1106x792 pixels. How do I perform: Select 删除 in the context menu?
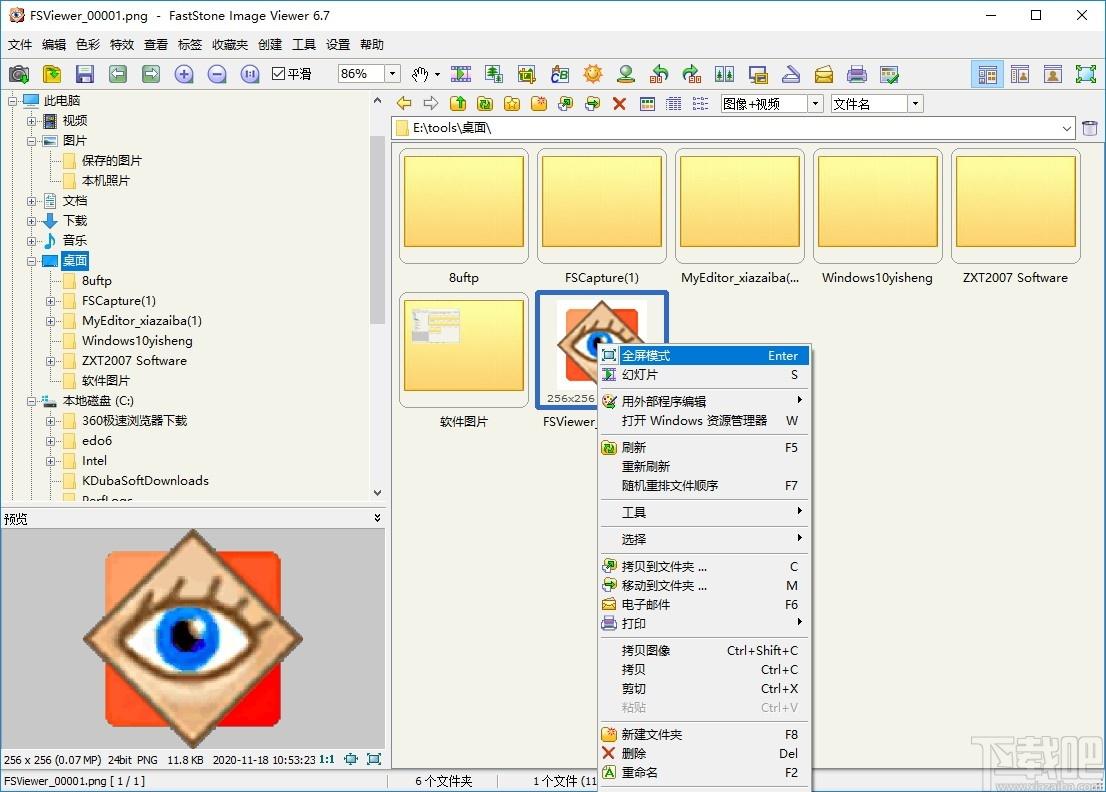click(704, 753)
